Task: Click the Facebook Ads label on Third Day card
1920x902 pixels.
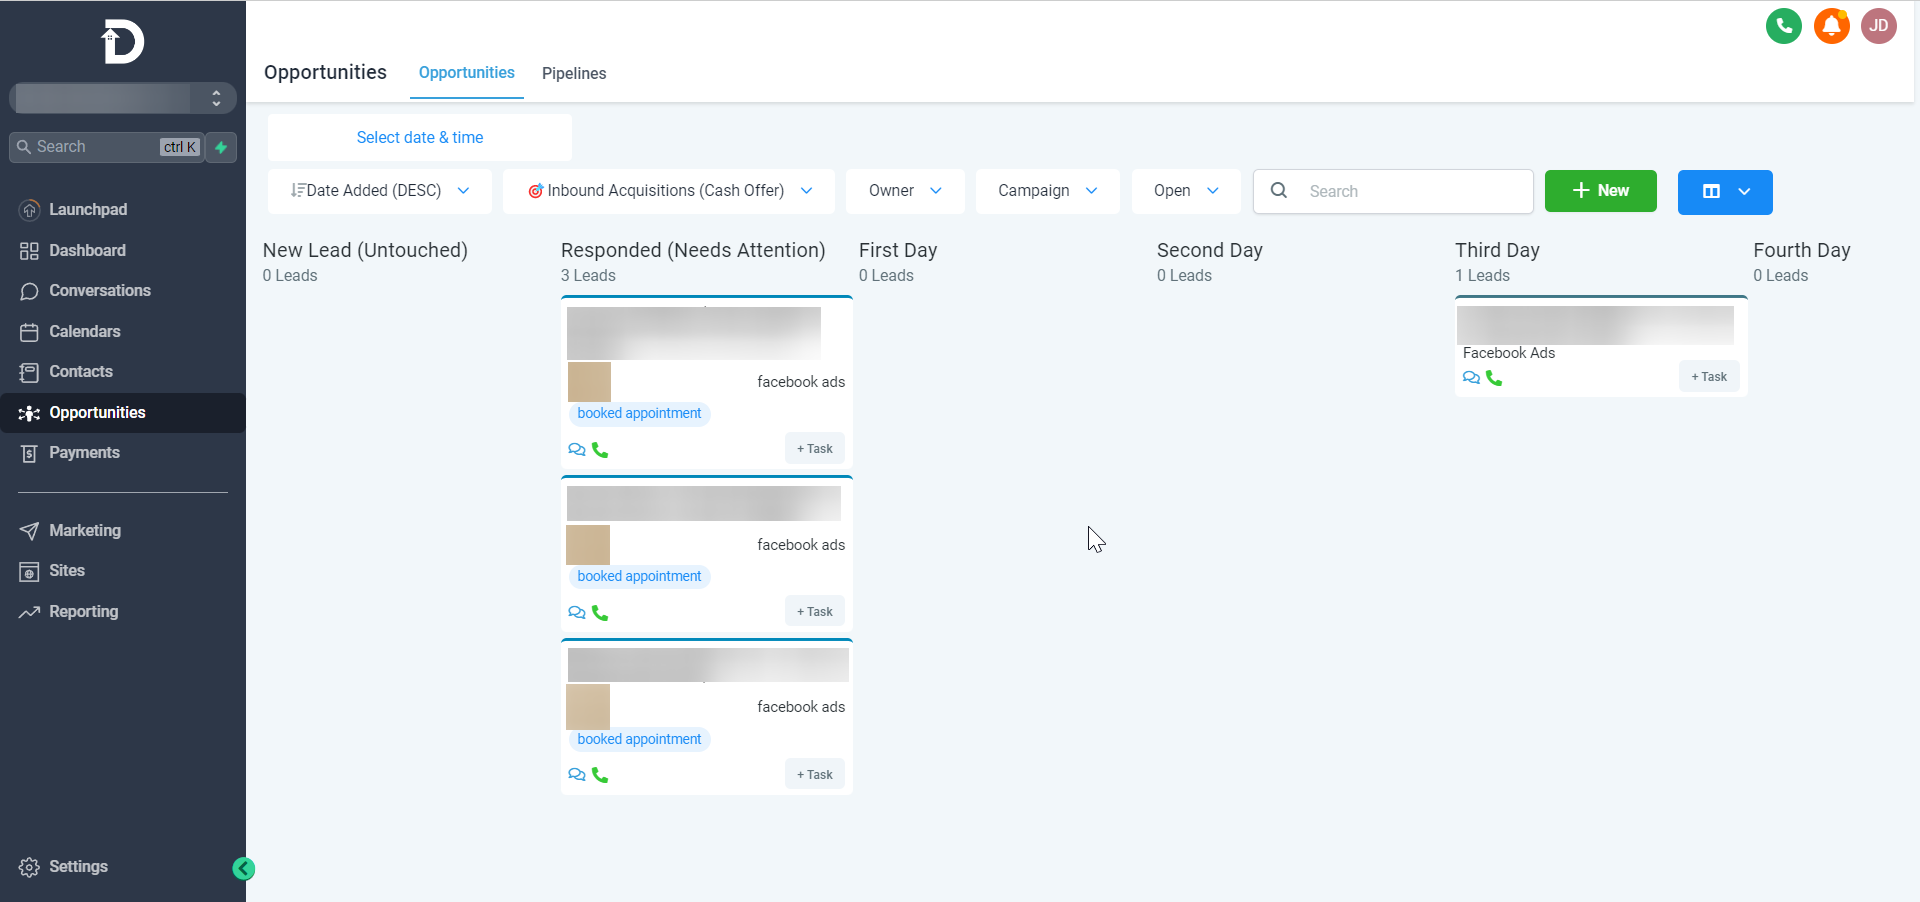Action: click(x=1509, y=353)
